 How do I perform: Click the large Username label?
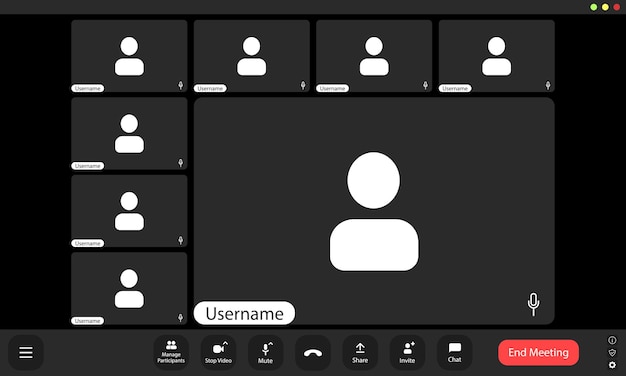(x=244, y=313)
